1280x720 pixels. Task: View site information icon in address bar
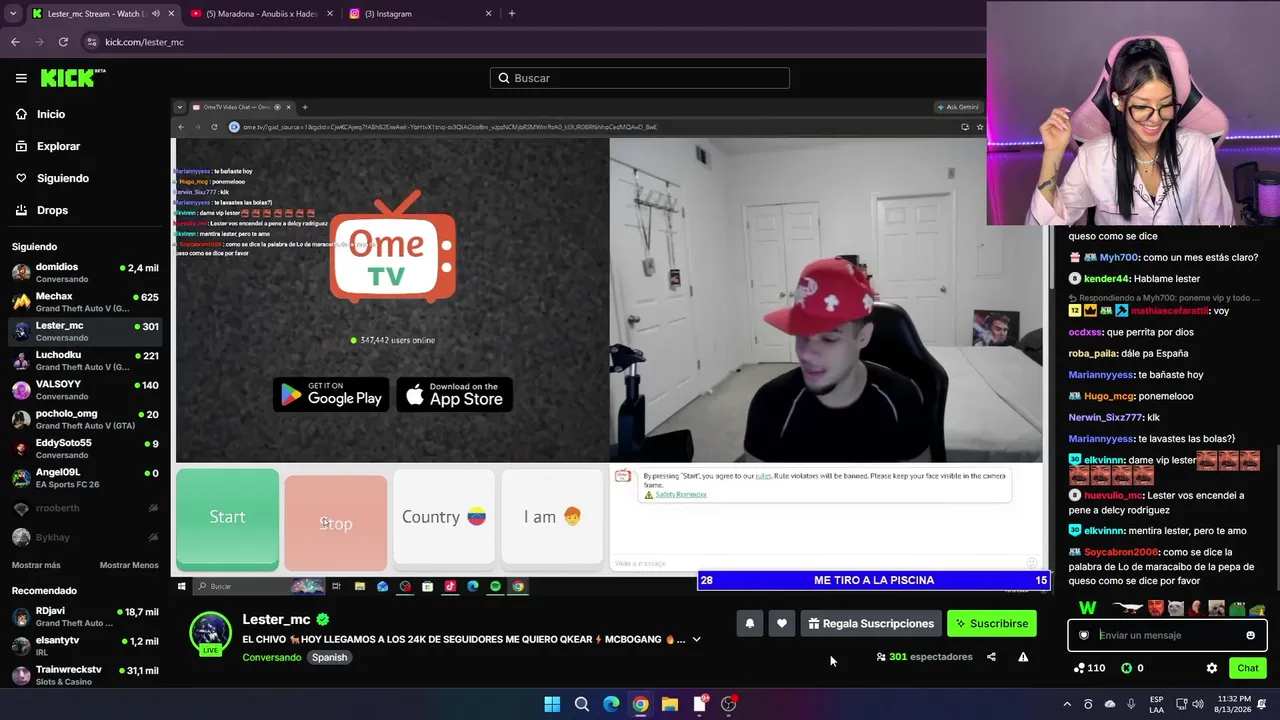click(92, 42)
